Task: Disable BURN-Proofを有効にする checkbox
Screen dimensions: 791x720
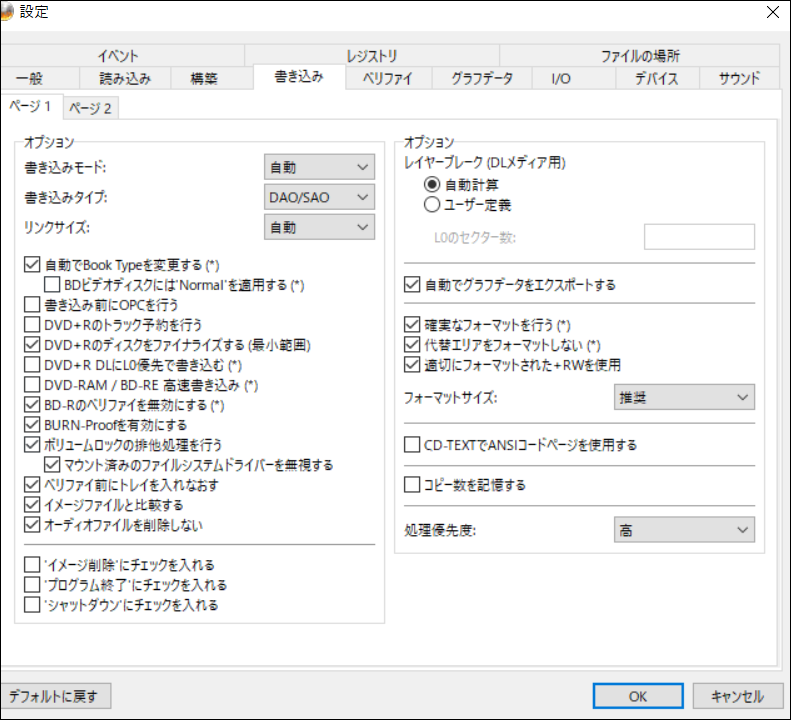Action: click(x=32, y=425)
